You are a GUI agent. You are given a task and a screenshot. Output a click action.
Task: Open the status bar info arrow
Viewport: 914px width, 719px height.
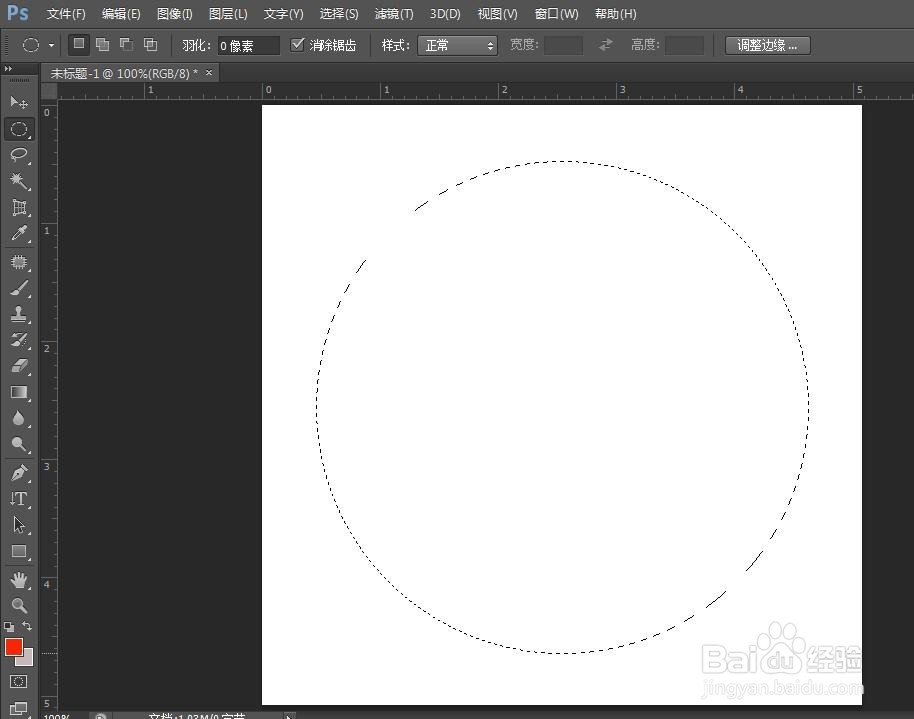point(289,716)
